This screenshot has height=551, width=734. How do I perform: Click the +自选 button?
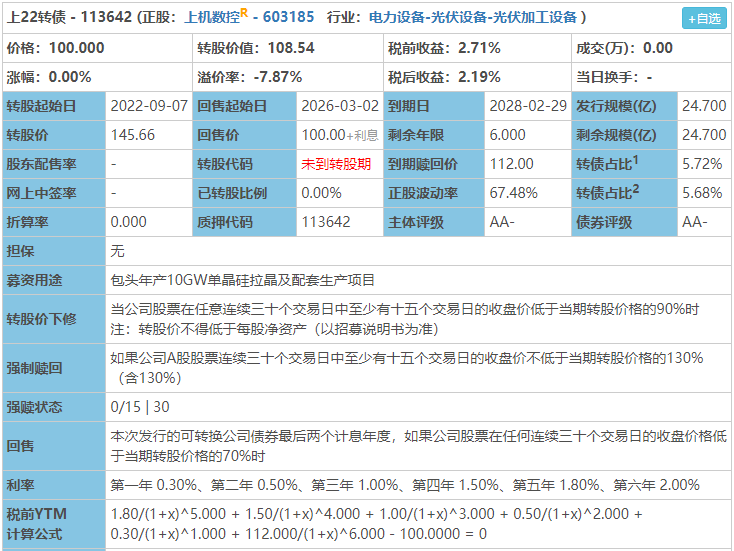tap(704, 18)
